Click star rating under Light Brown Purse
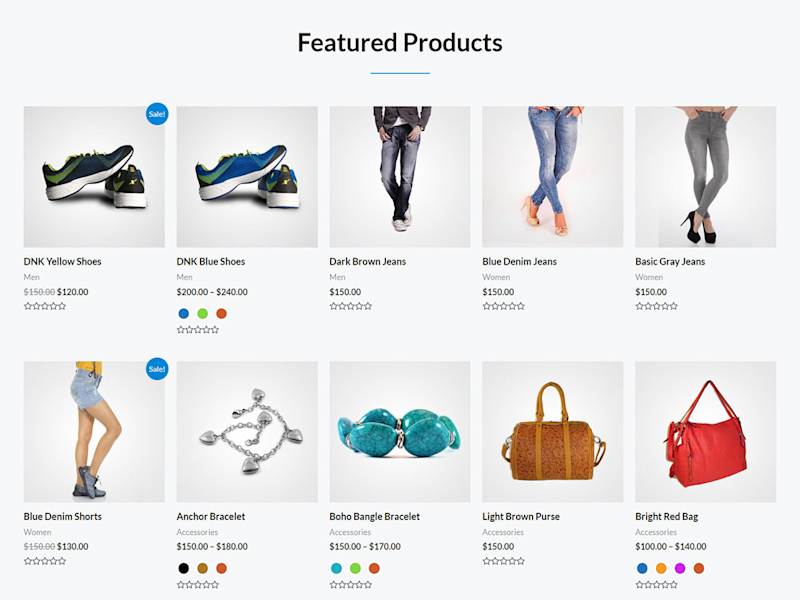The width and height of the screenshot is (800, 600). (504, 561)
